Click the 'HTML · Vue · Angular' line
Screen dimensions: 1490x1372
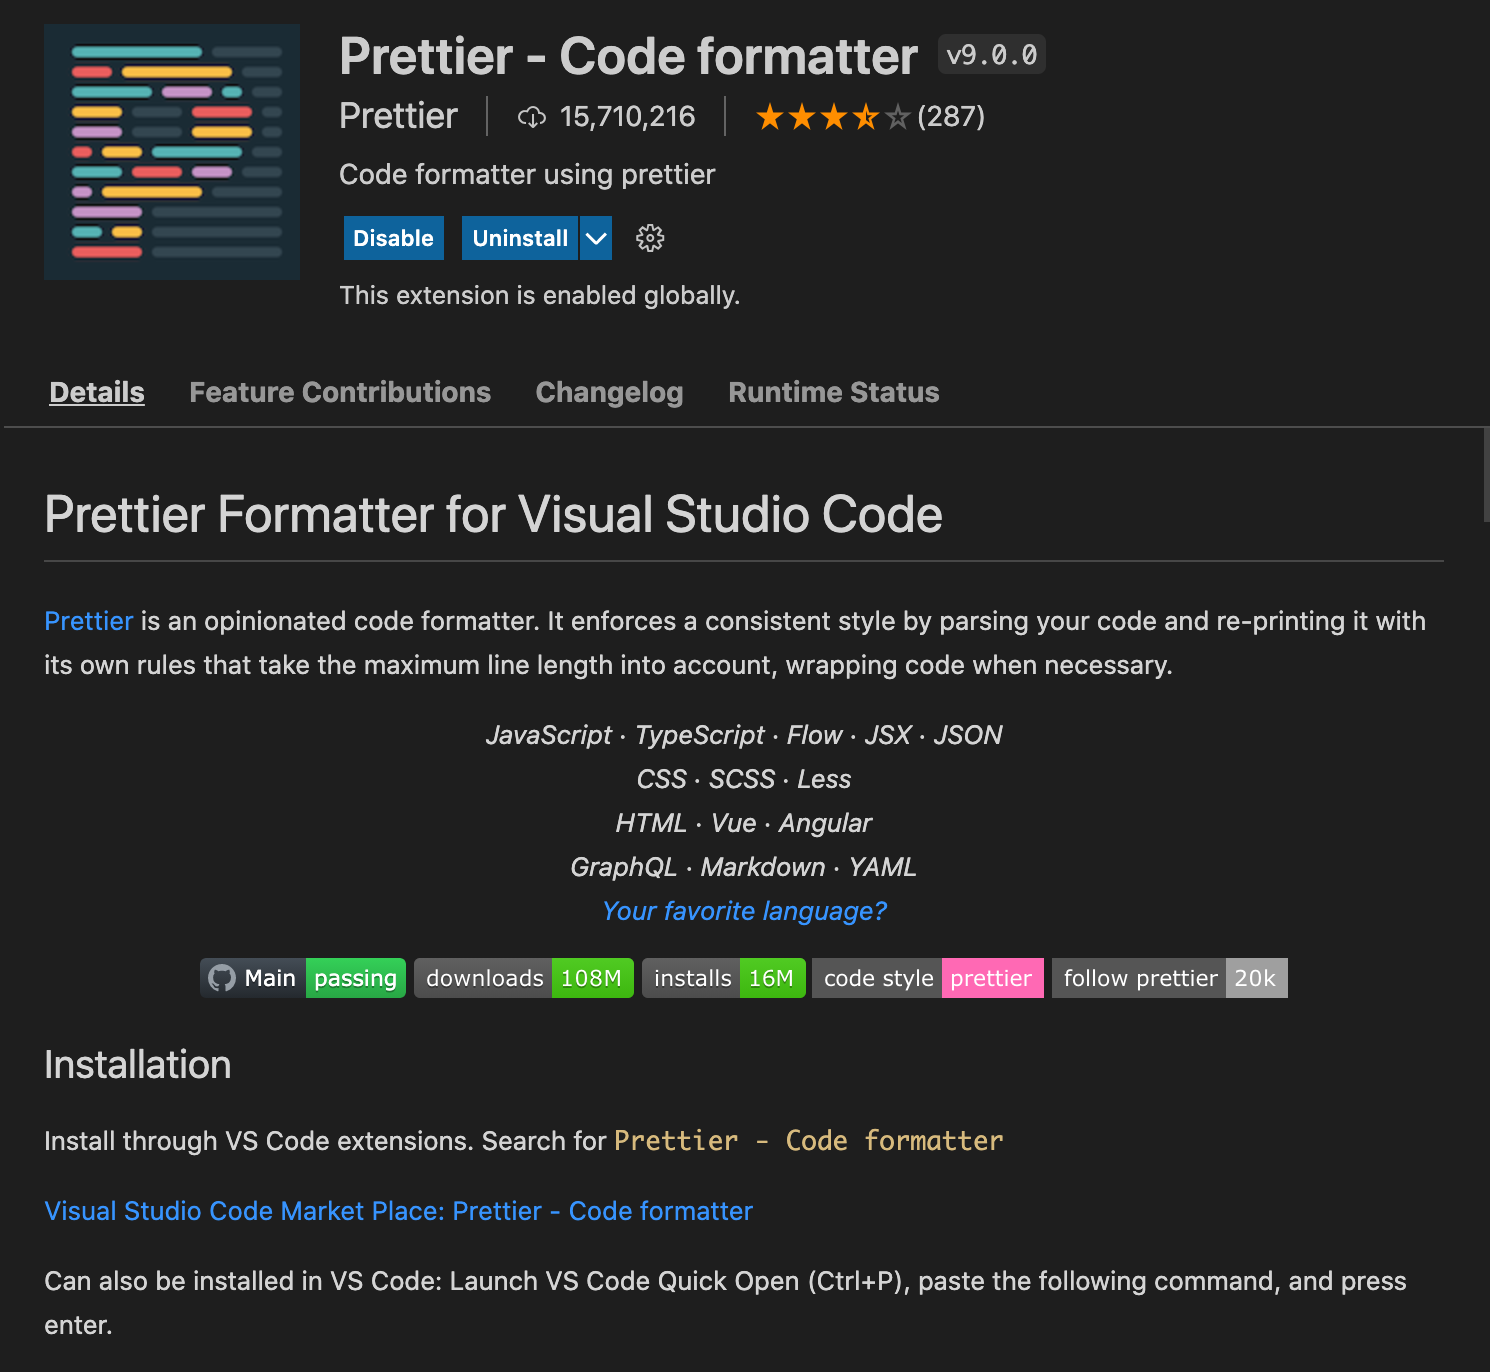744,823
